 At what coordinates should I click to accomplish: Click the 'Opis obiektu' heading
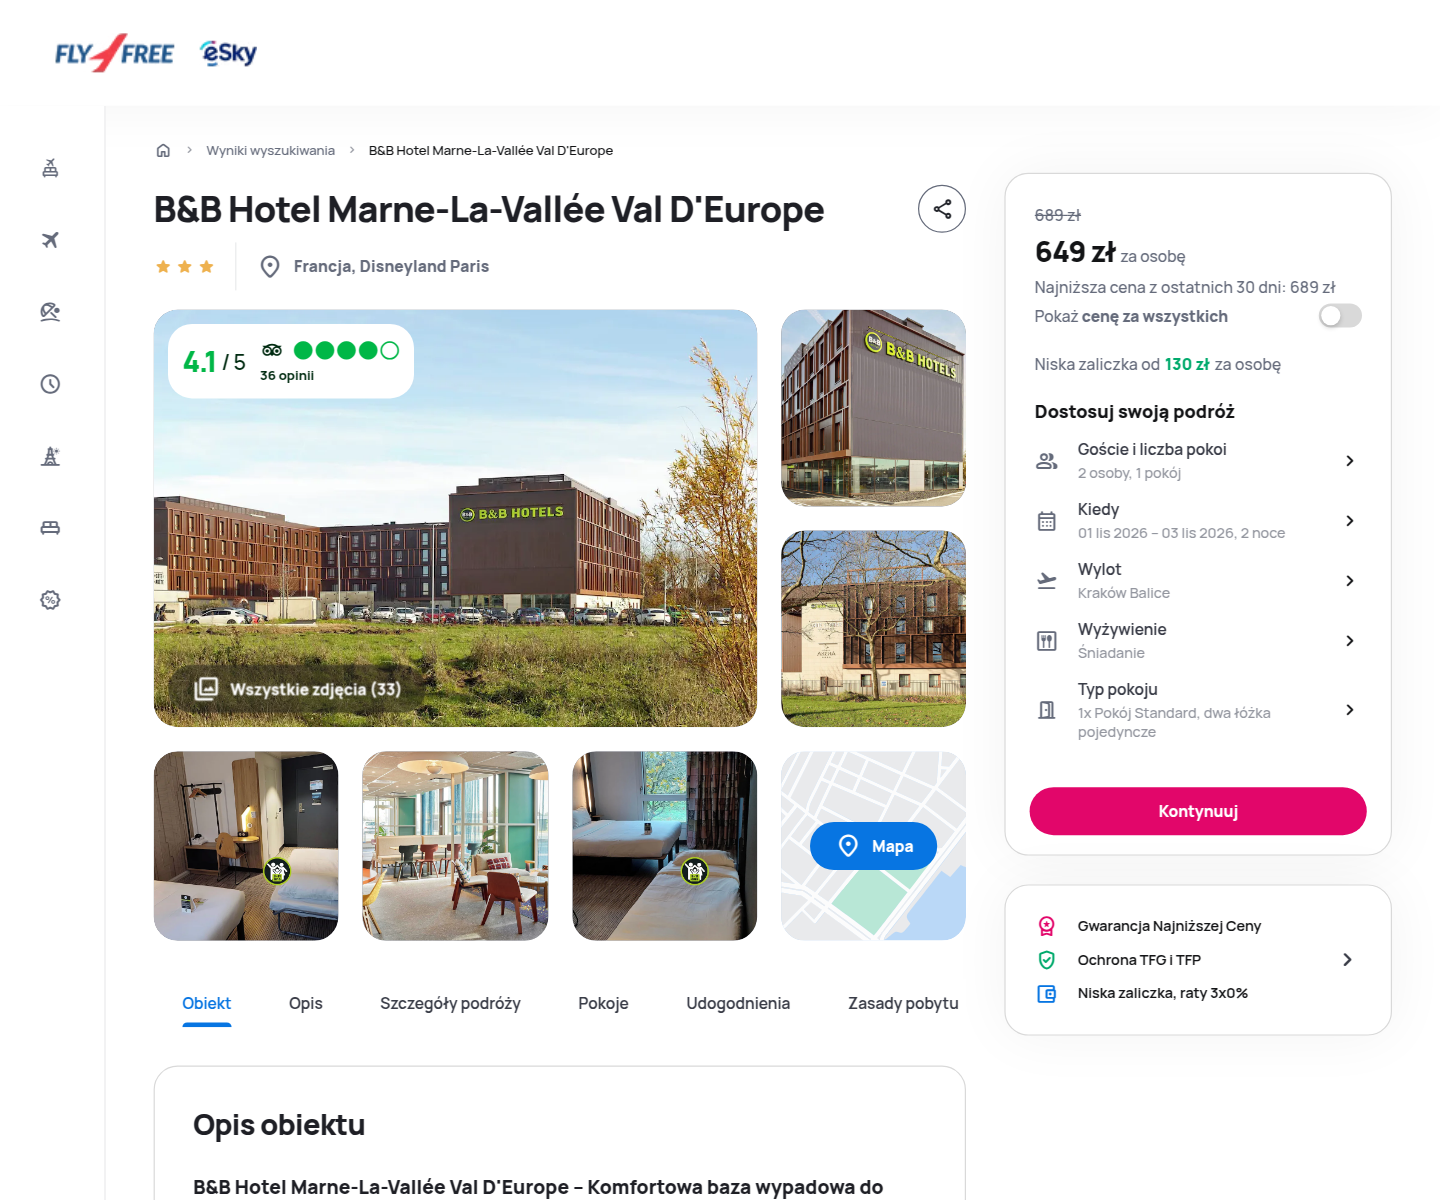pos(279,1125)
